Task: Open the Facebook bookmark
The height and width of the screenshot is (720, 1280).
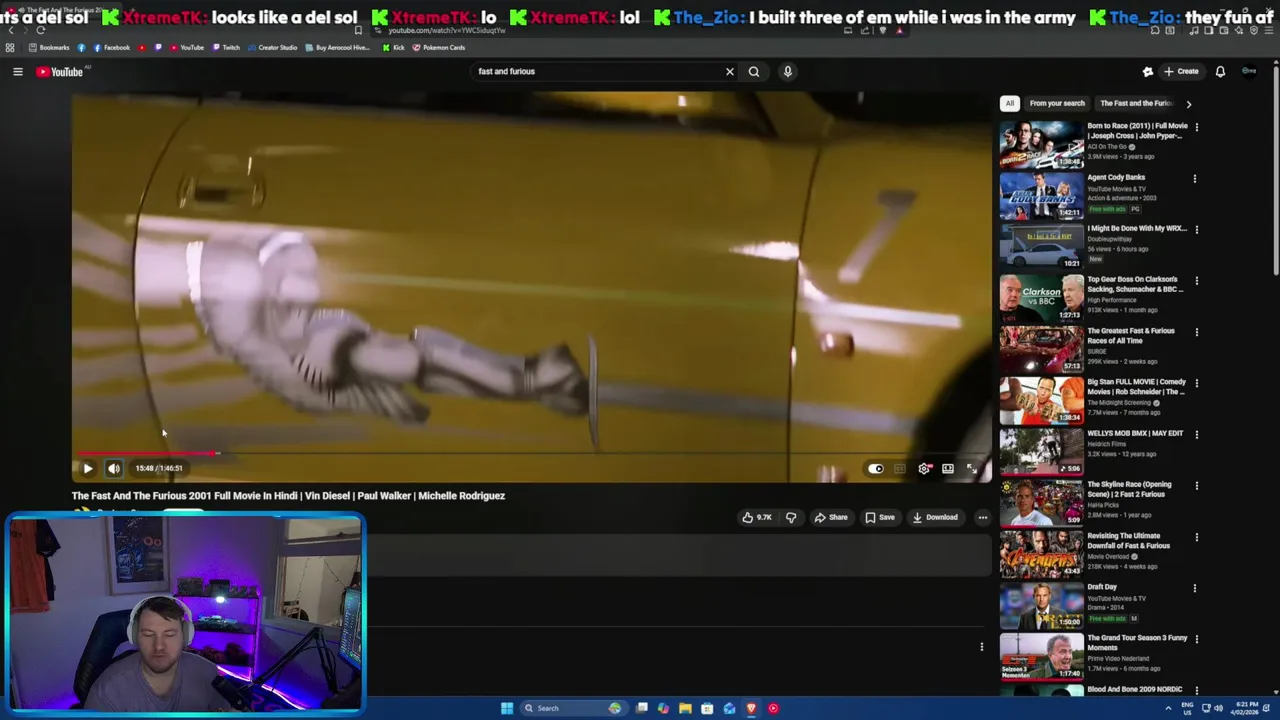Action: (x=111, y=47)
